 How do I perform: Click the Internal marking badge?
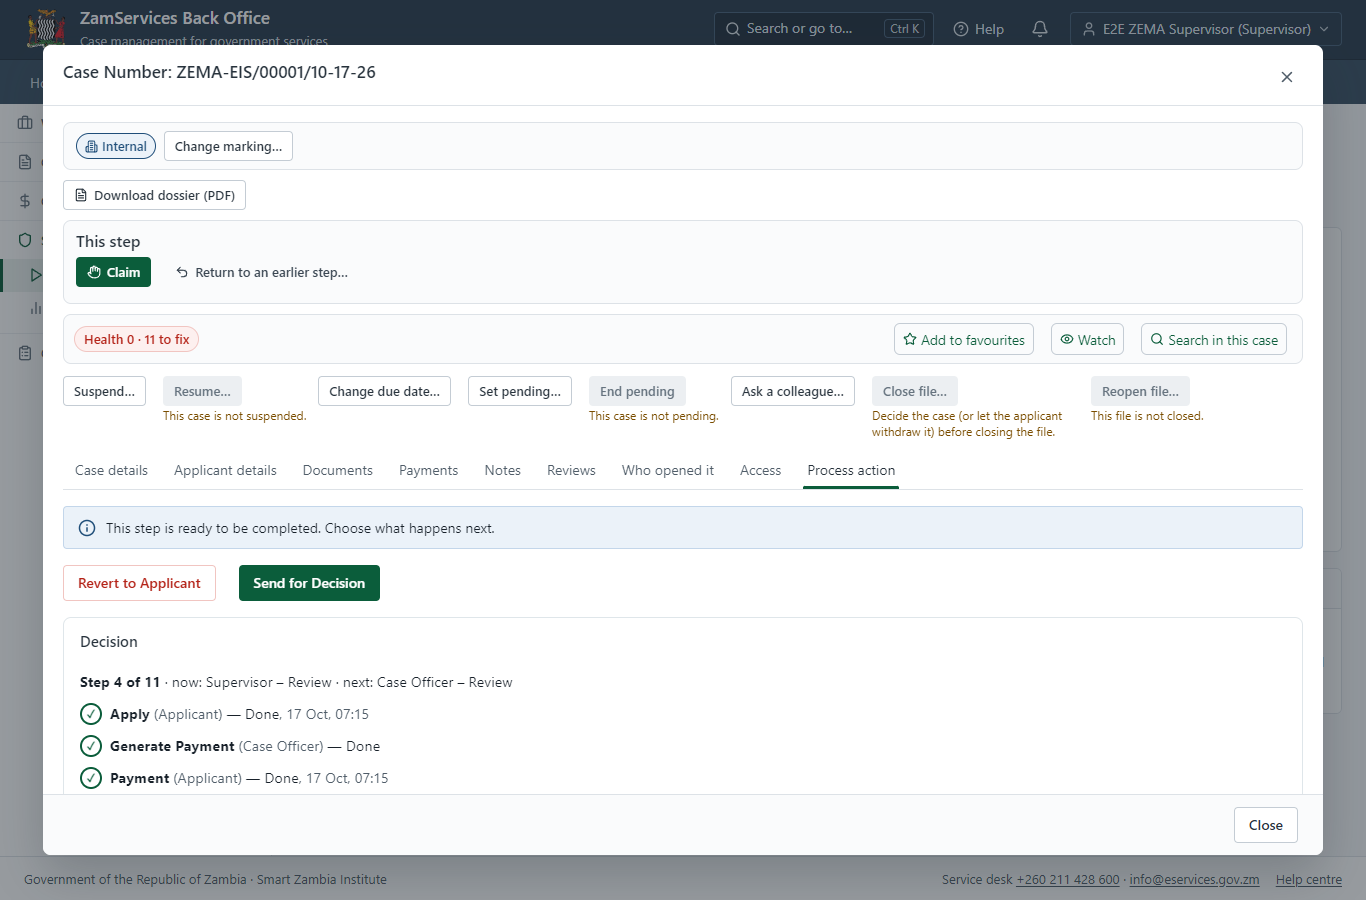pyautogui.click(x=116, y=146)
